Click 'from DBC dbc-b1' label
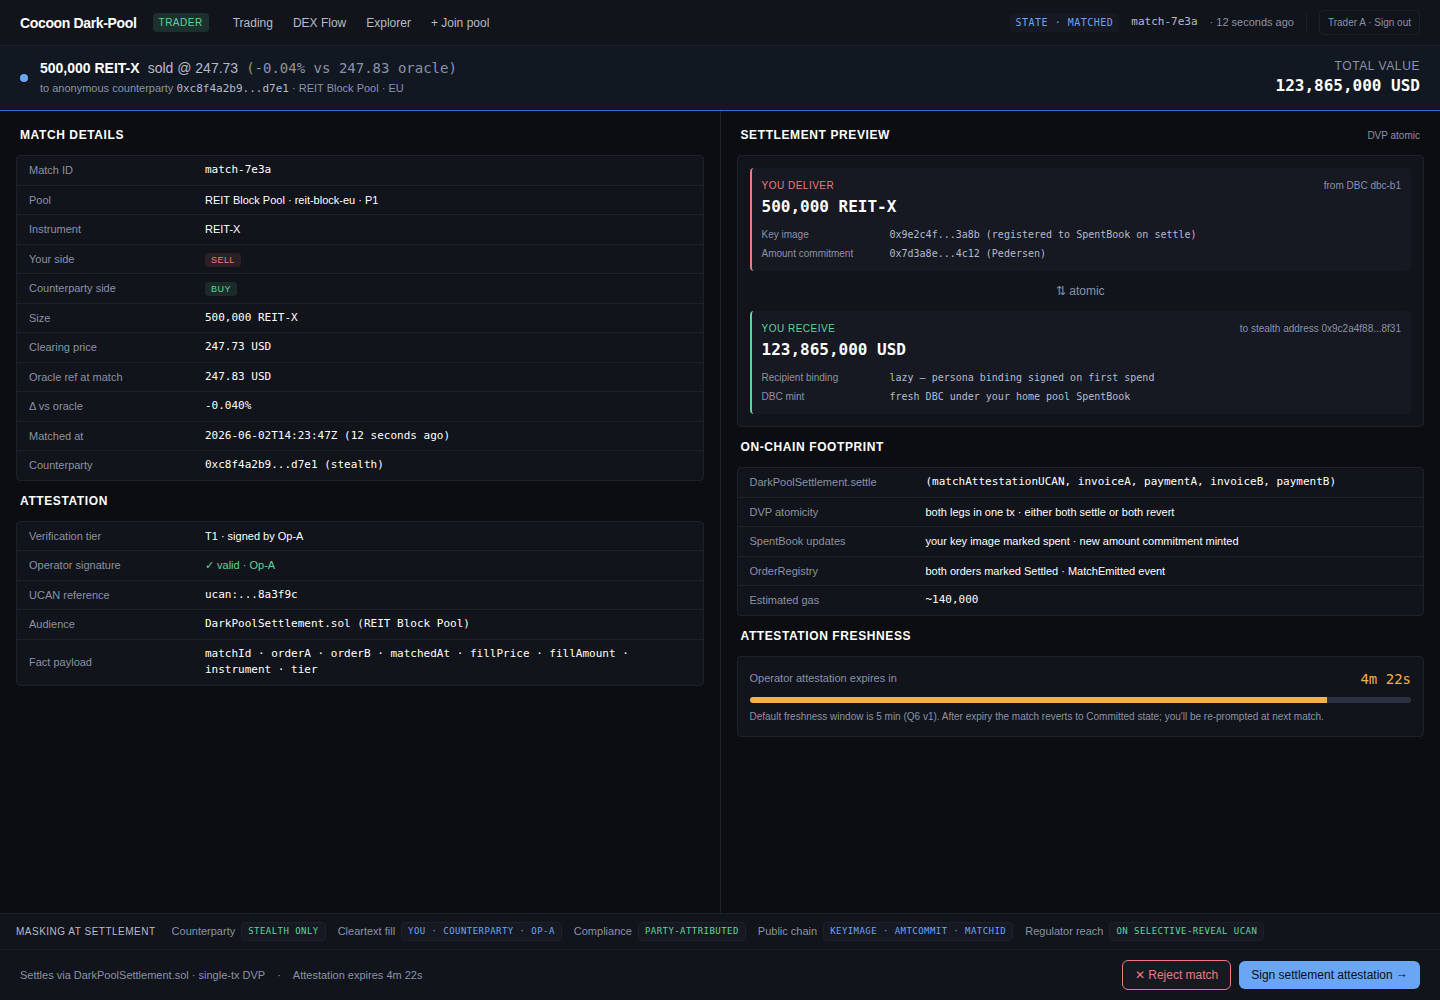This screenshot has width=1440, height=1000. (1362, 185)
